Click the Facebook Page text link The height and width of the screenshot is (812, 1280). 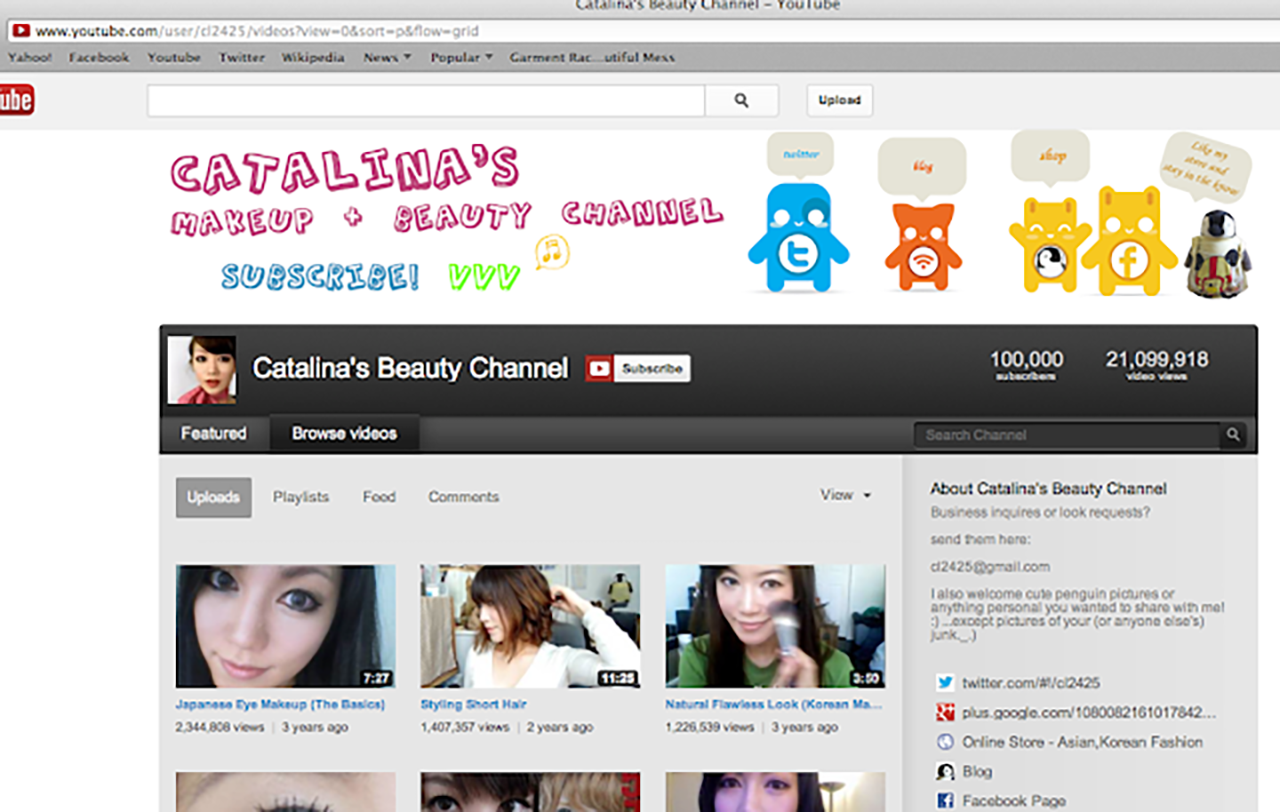pos(1014,801)
